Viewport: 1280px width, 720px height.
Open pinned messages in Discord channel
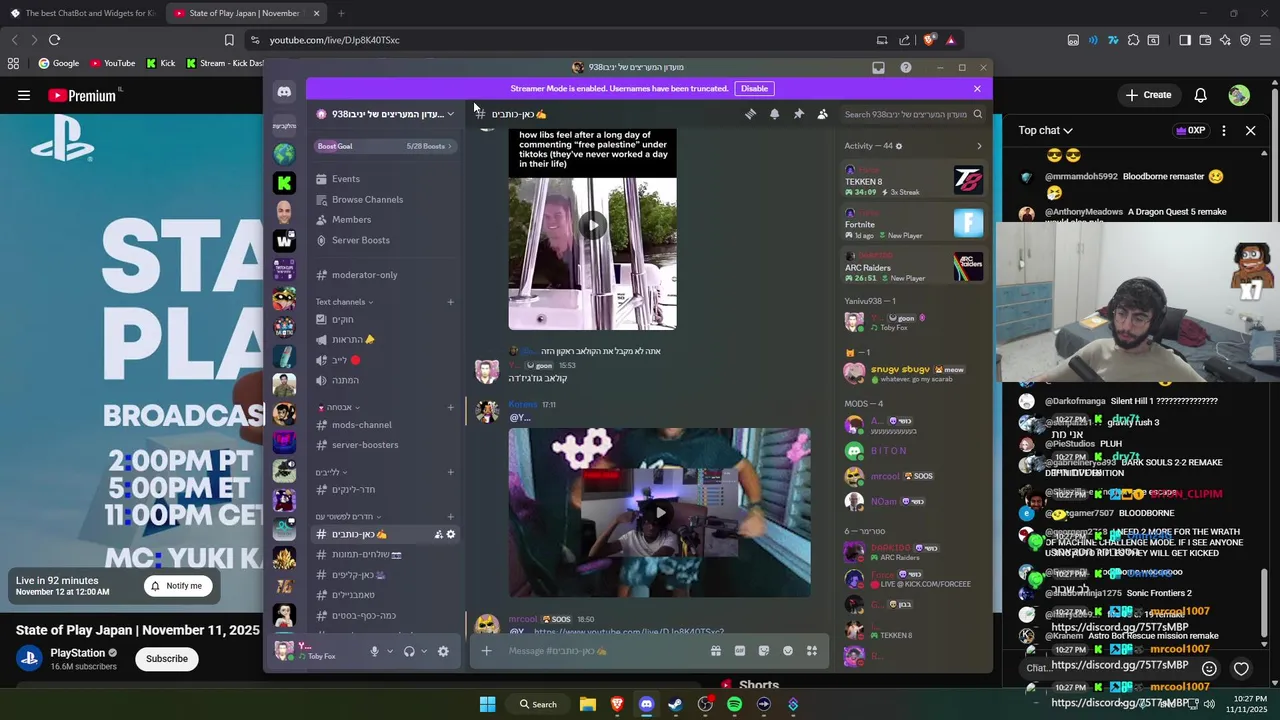798,114
